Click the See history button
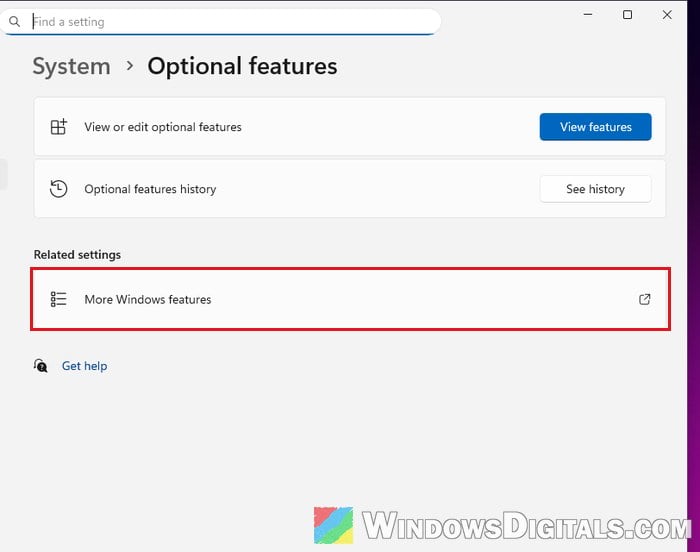The width and height of the screenshot is (700, 552). tap(595, 189)
